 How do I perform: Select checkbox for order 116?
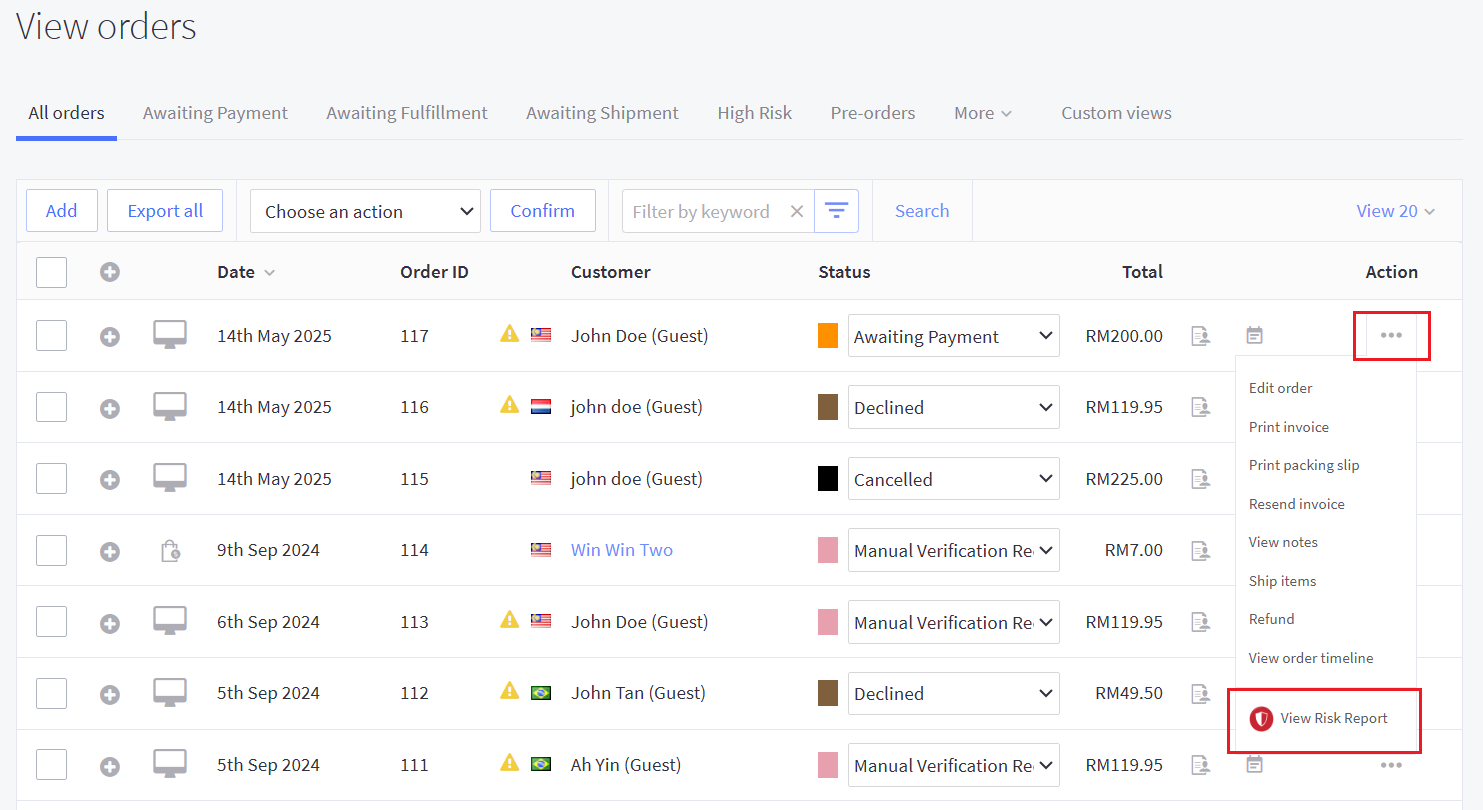[x=51, y=407]
